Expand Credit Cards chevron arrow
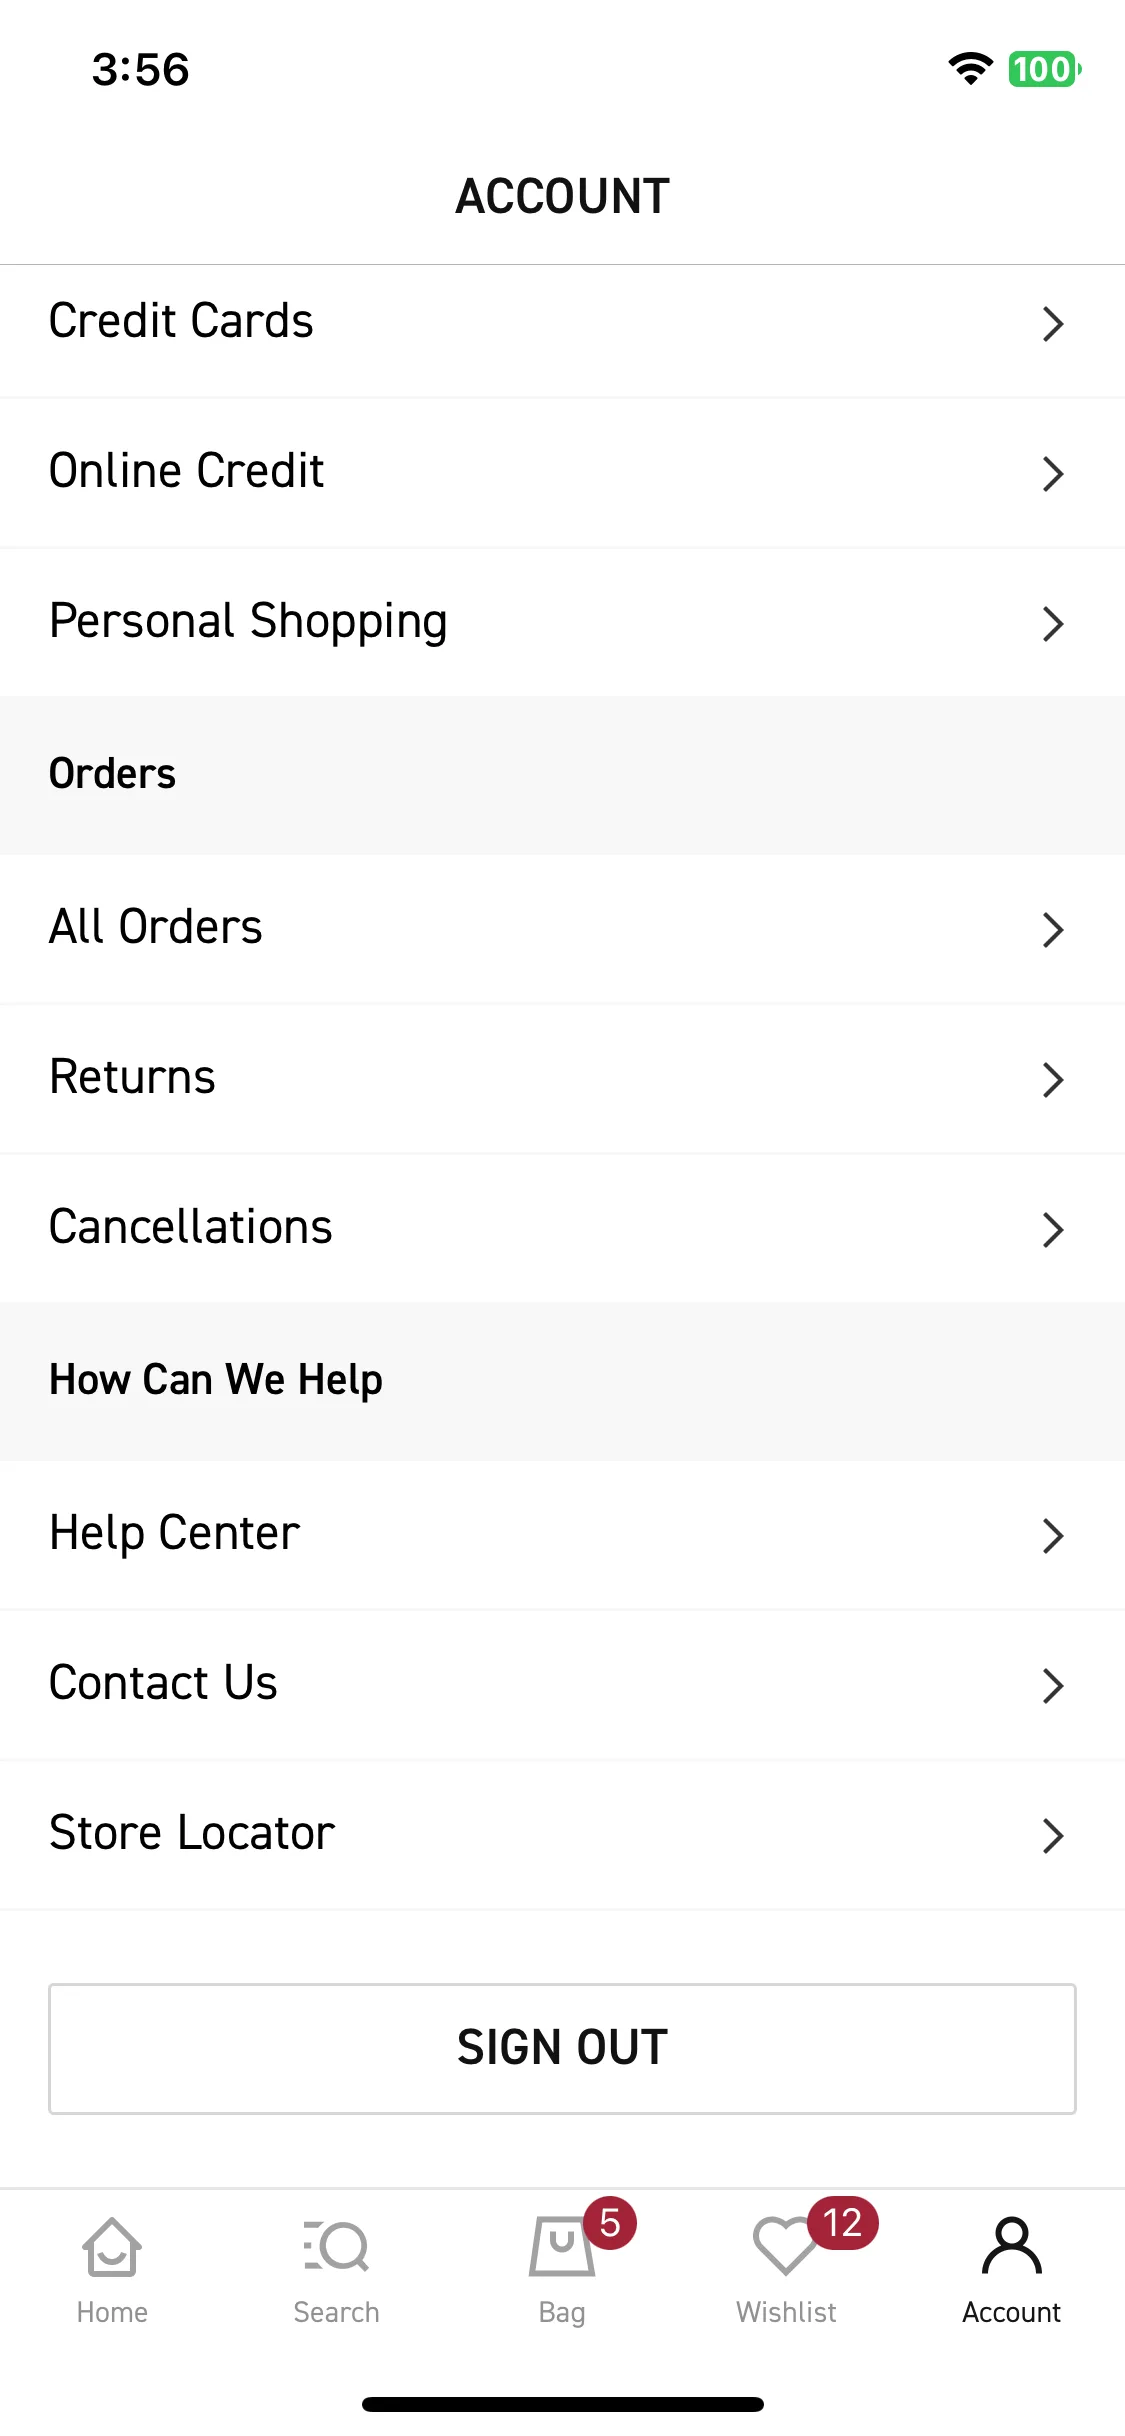This screenshot has height=2436, width=1125. (x=1052, y=324)
